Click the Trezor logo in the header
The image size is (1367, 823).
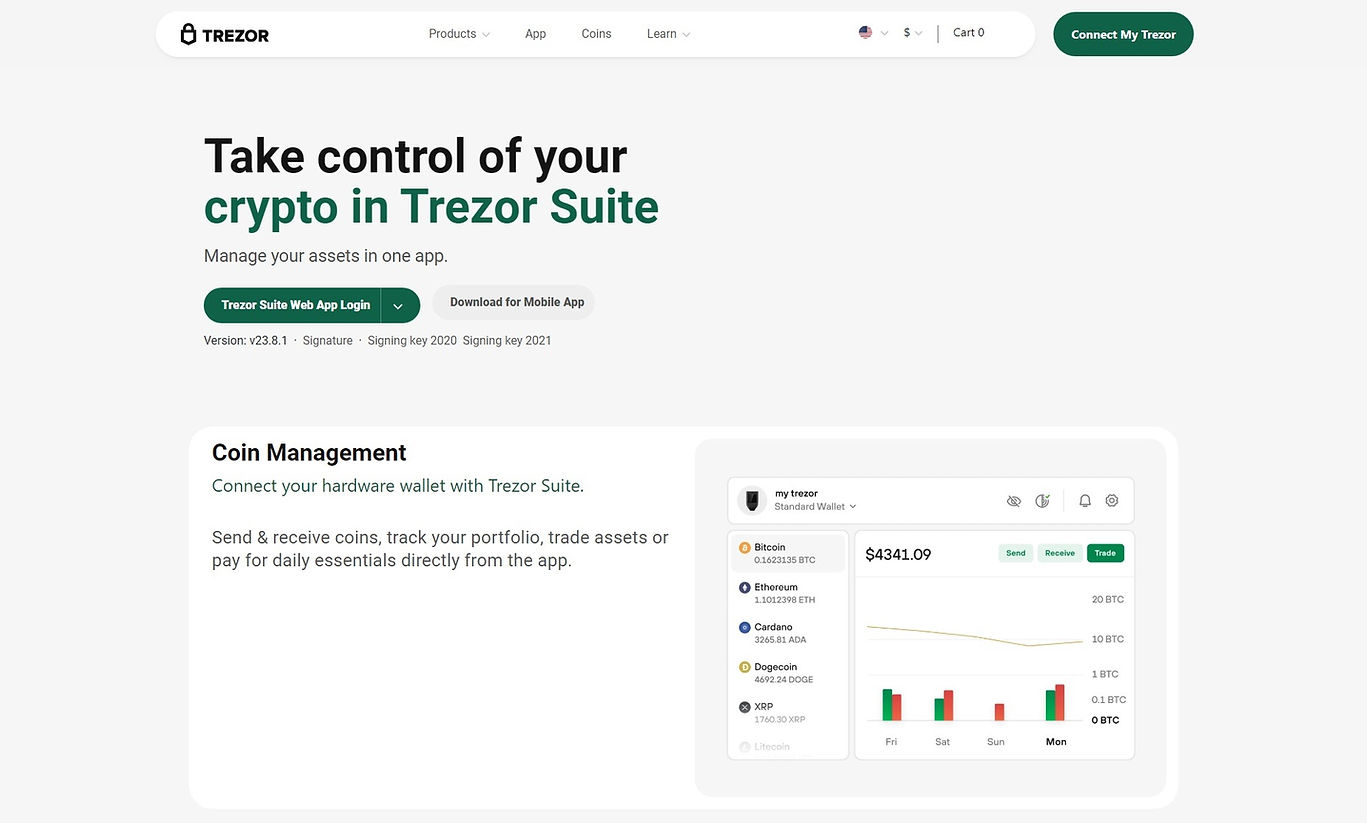(225, 34)
